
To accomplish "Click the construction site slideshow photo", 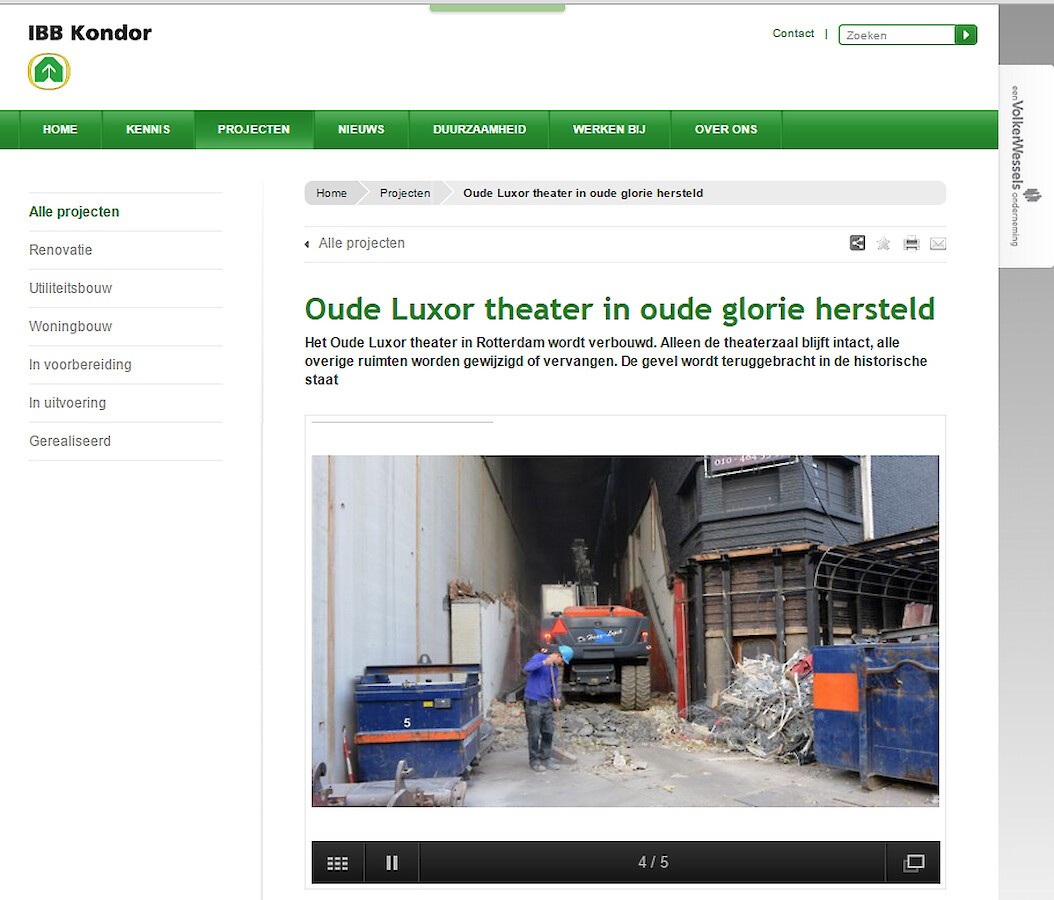I will [625, 630].
